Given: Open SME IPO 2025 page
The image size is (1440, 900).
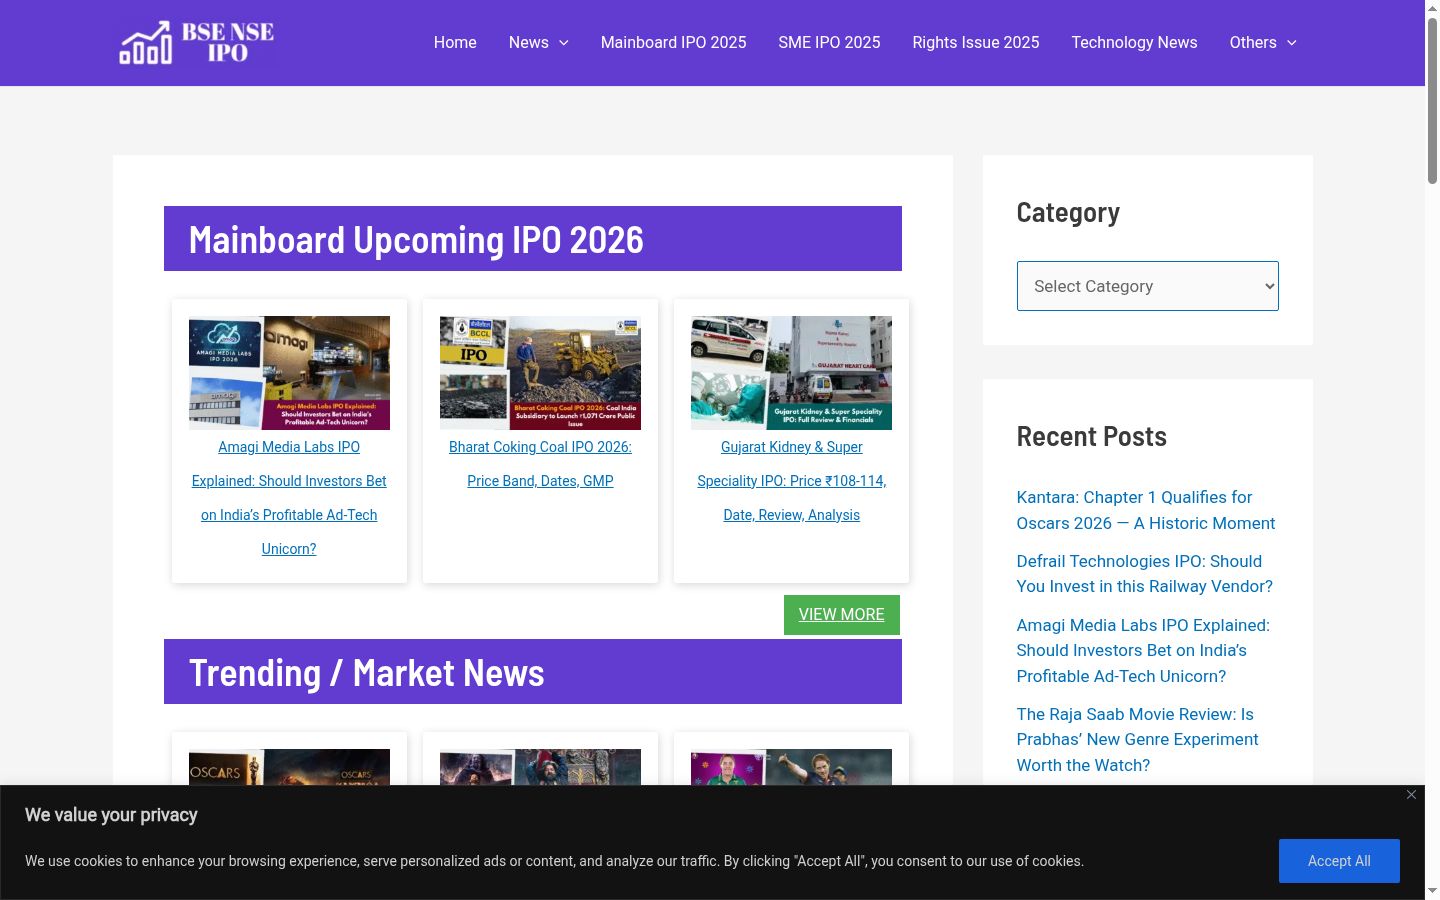Looking at the screenshot, I should pos(829,43).
